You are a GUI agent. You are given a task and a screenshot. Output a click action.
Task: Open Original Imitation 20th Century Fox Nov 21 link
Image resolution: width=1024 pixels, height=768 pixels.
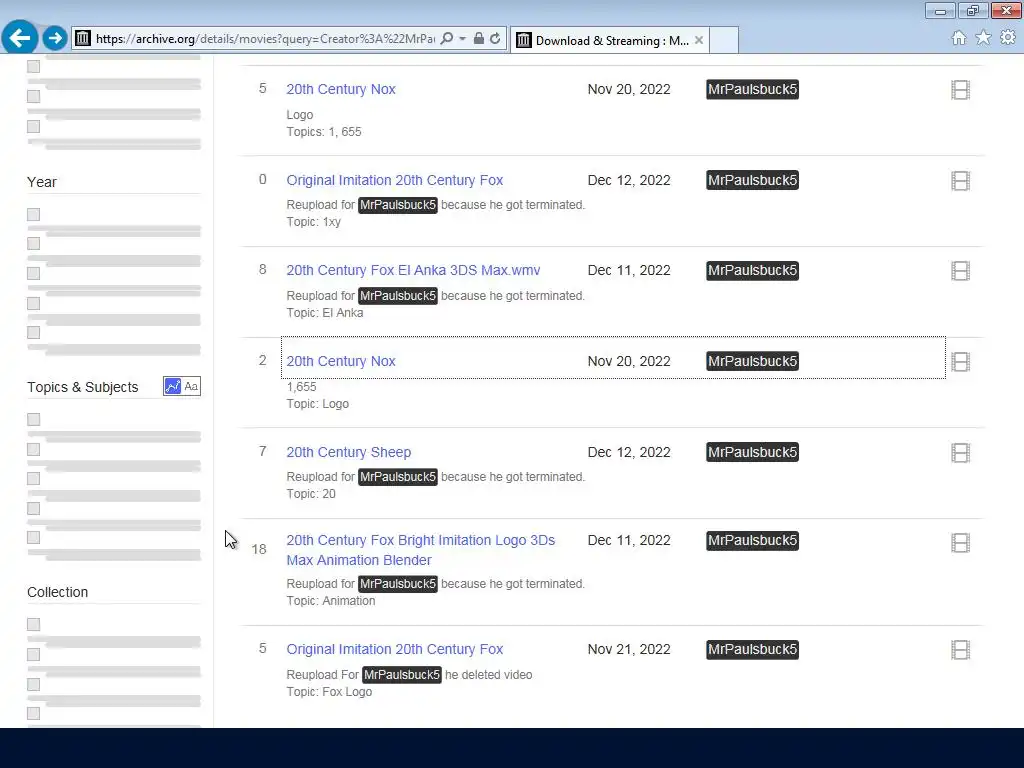(394, 649)
